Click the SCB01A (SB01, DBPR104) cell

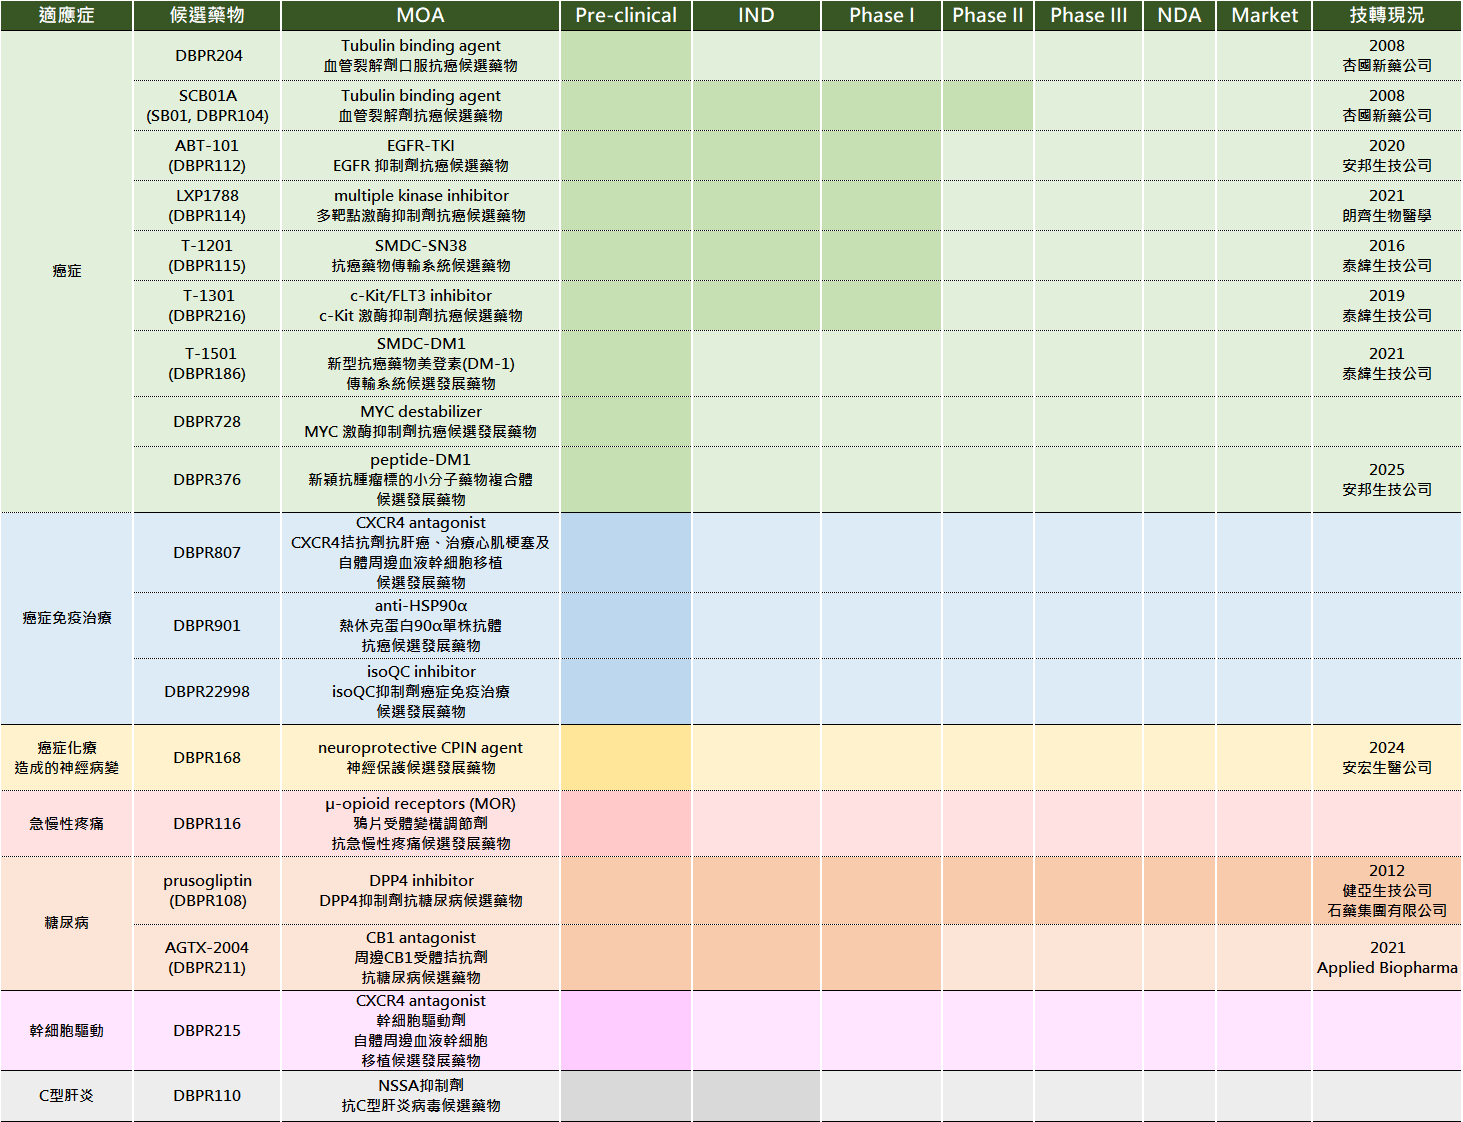coord(208,106)
